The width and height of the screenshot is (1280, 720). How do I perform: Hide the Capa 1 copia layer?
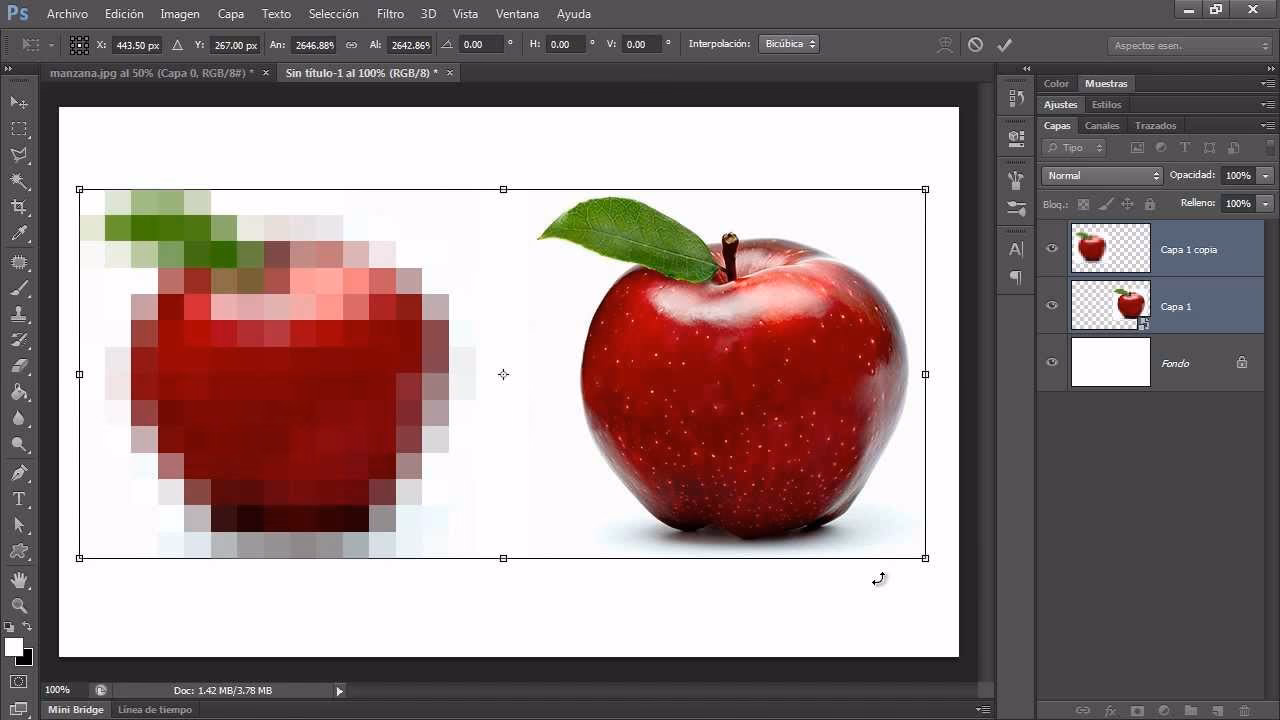coord(1051,248)
